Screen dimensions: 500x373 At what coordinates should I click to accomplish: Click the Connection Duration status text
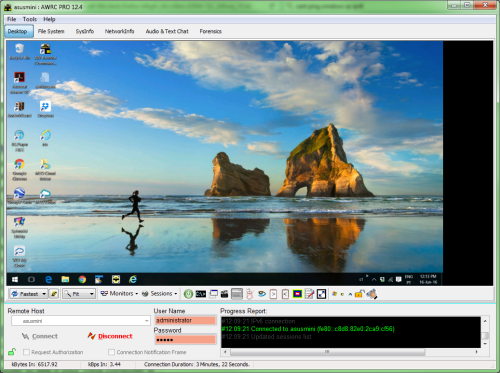click(197, 364)
